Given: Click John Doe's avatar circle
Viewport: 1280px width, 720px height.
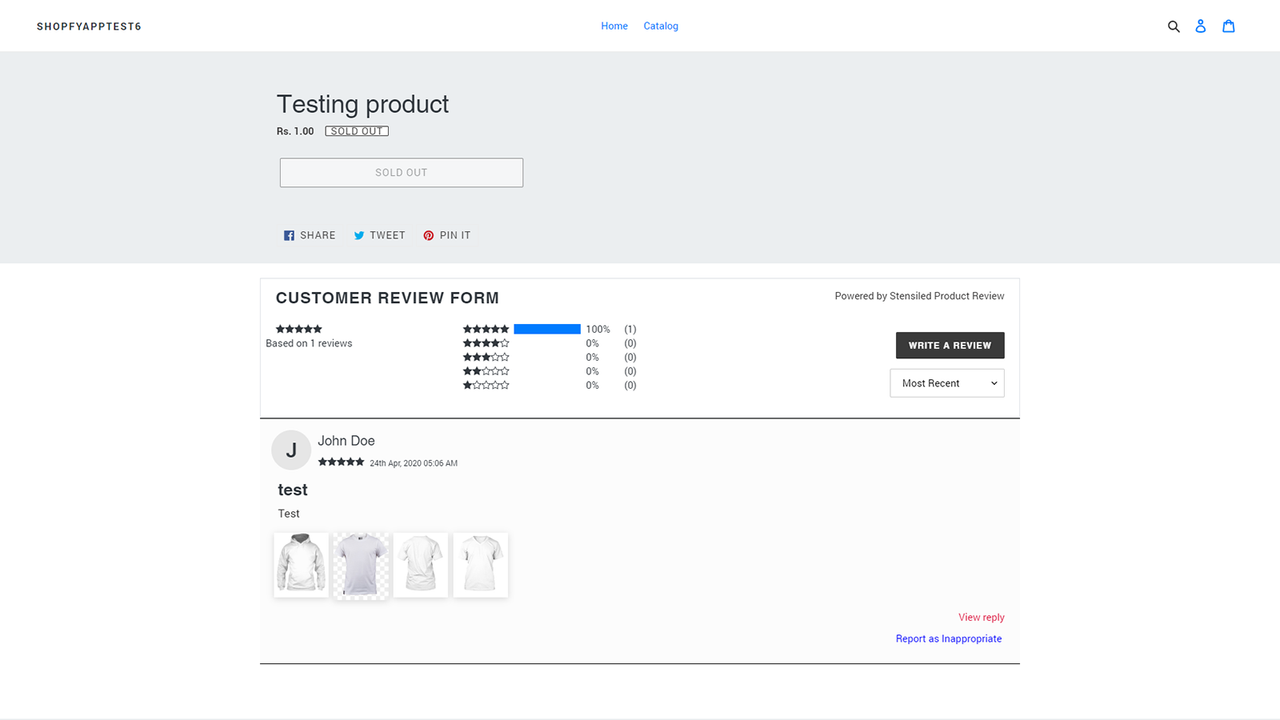Looking at the screenshot, I should 291,450.
